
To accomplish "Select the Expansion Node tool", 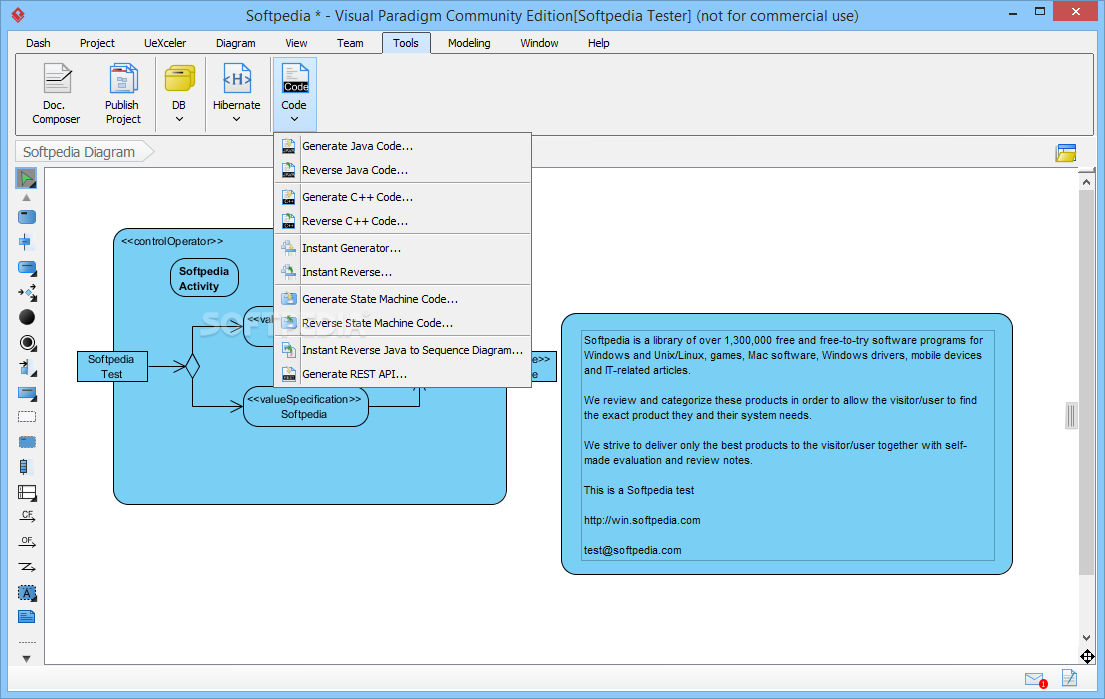I will coord(25,466).
